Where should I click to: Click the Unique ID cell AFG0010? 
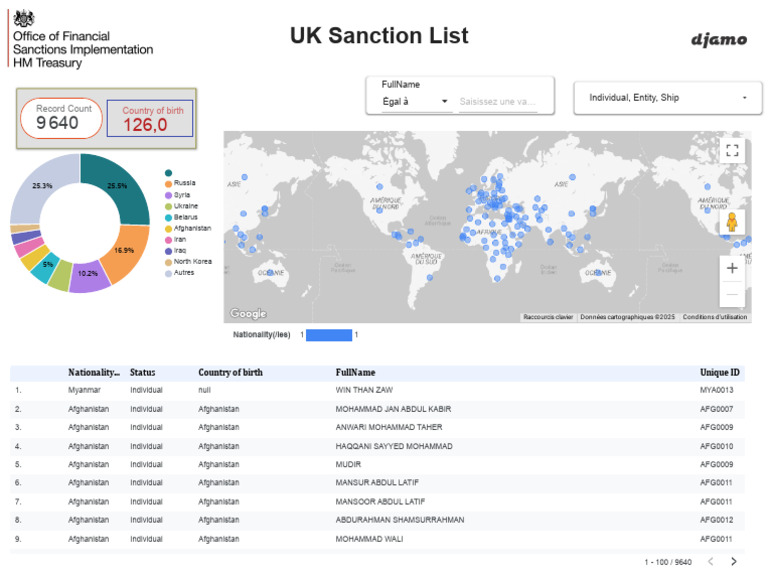tap(717, 446)
